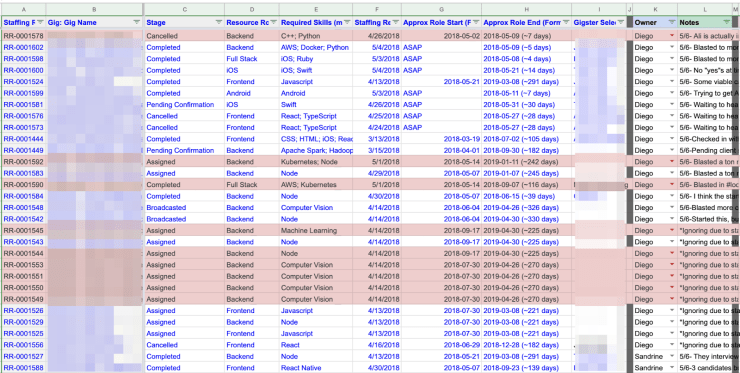The height and width of the screenshot is (373, 740).
Task: Select the 2018-04-01 start date cell
Action: tap(442, 151)
